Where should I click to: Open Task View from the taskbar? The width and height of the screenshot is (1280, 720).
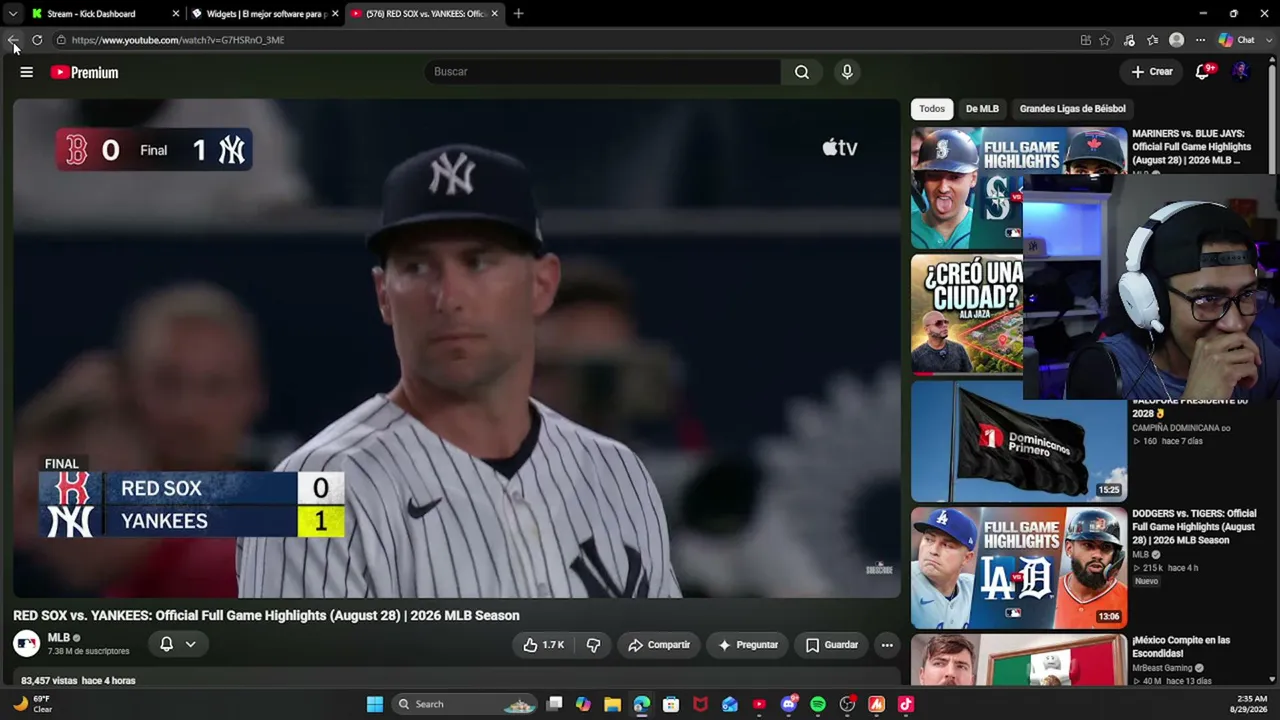[x=555, y=704]
